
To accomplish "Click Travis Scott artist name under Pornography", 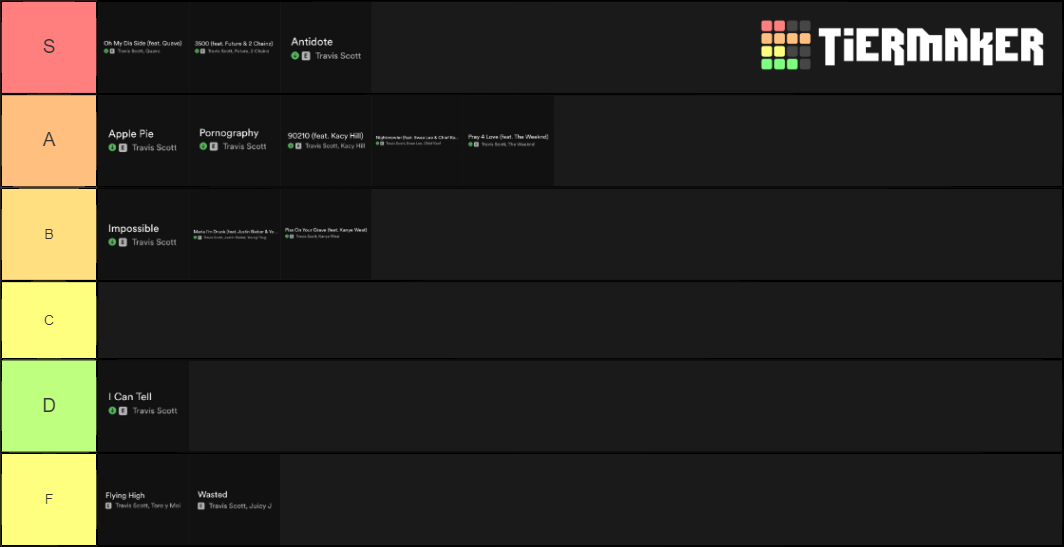I will [244, 146].
